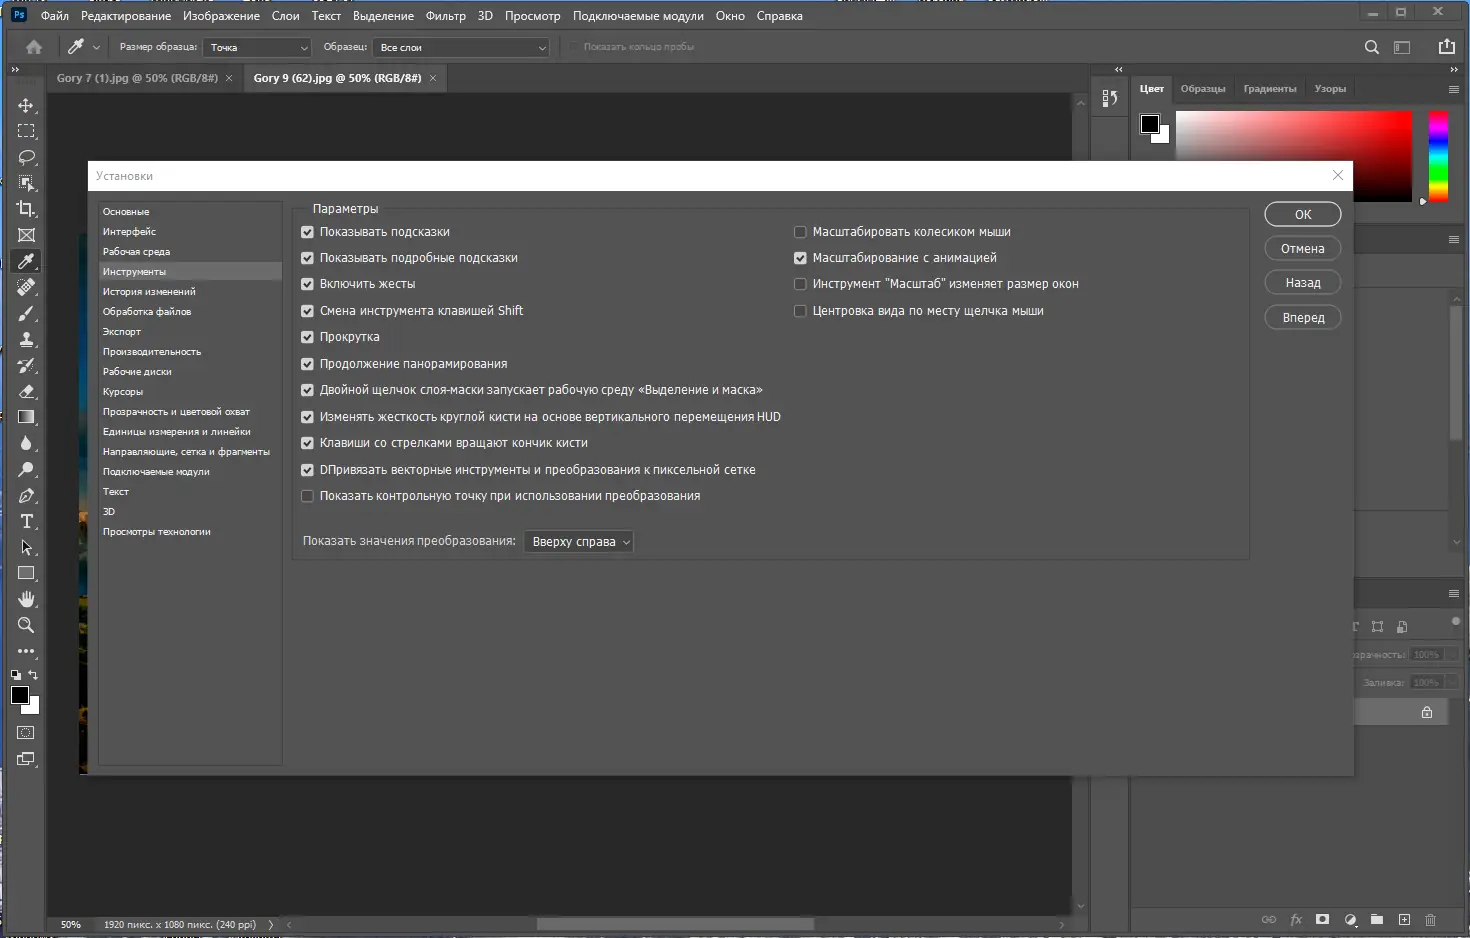Screen dimensions: 1470x938
Task: Select the Hand tool
Action: [26, 599]
